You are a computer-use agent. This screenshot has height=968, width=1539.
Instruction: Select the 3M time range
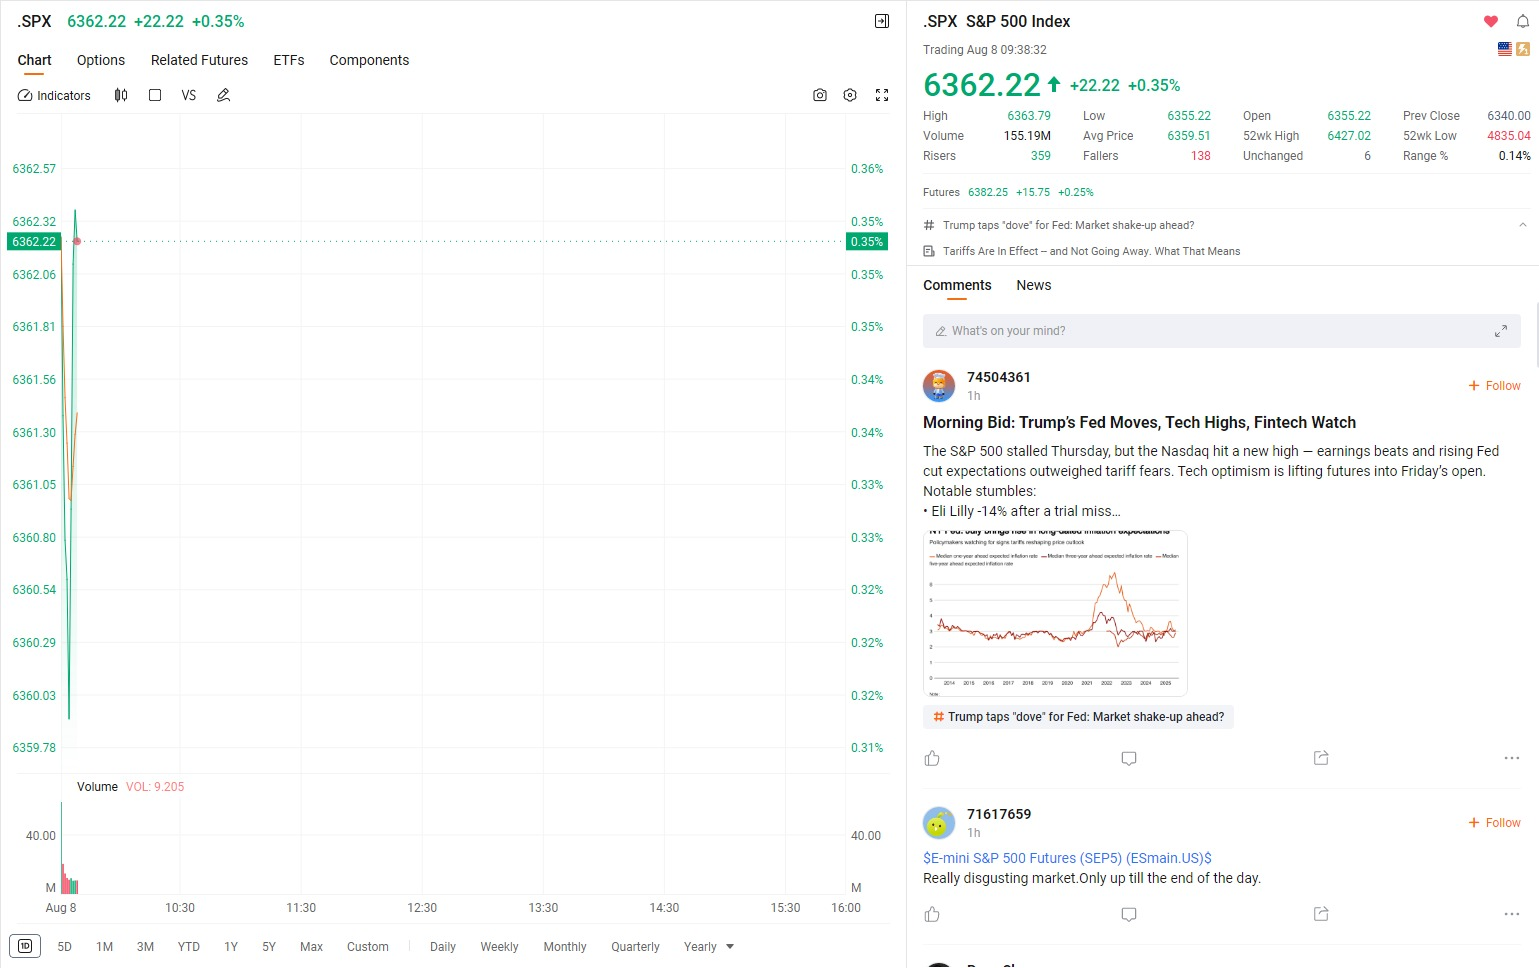point(145,947)
